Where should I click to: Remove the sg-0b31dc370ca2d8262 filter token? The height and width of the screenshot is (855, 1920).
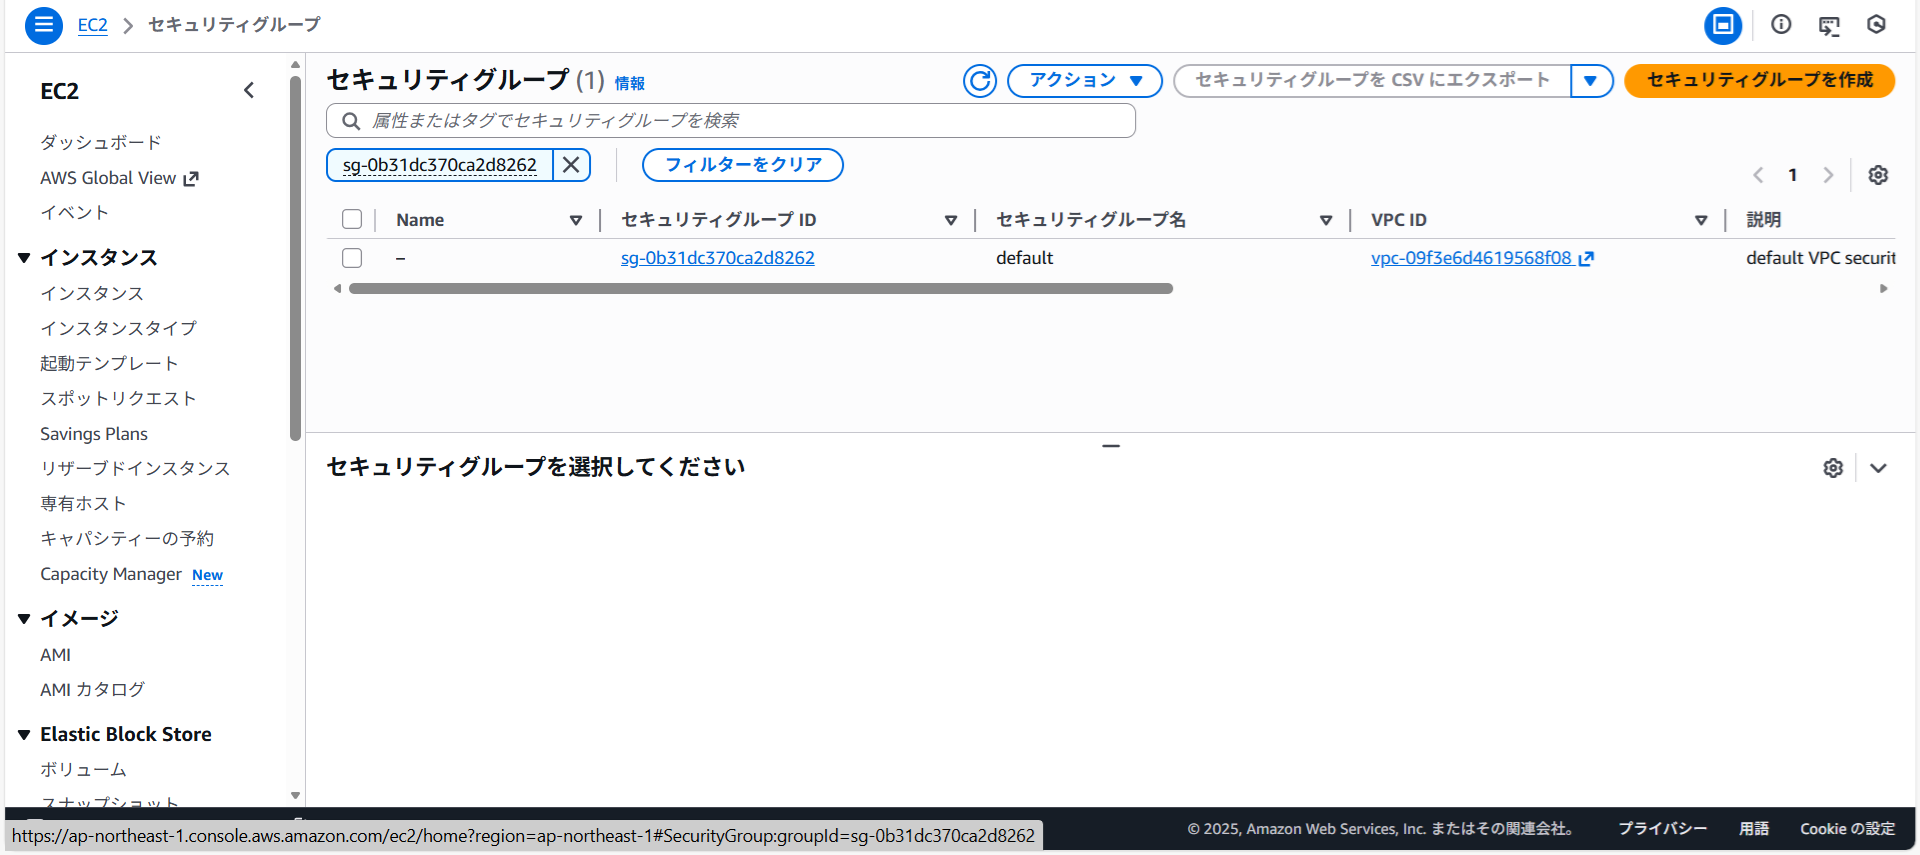571,165
